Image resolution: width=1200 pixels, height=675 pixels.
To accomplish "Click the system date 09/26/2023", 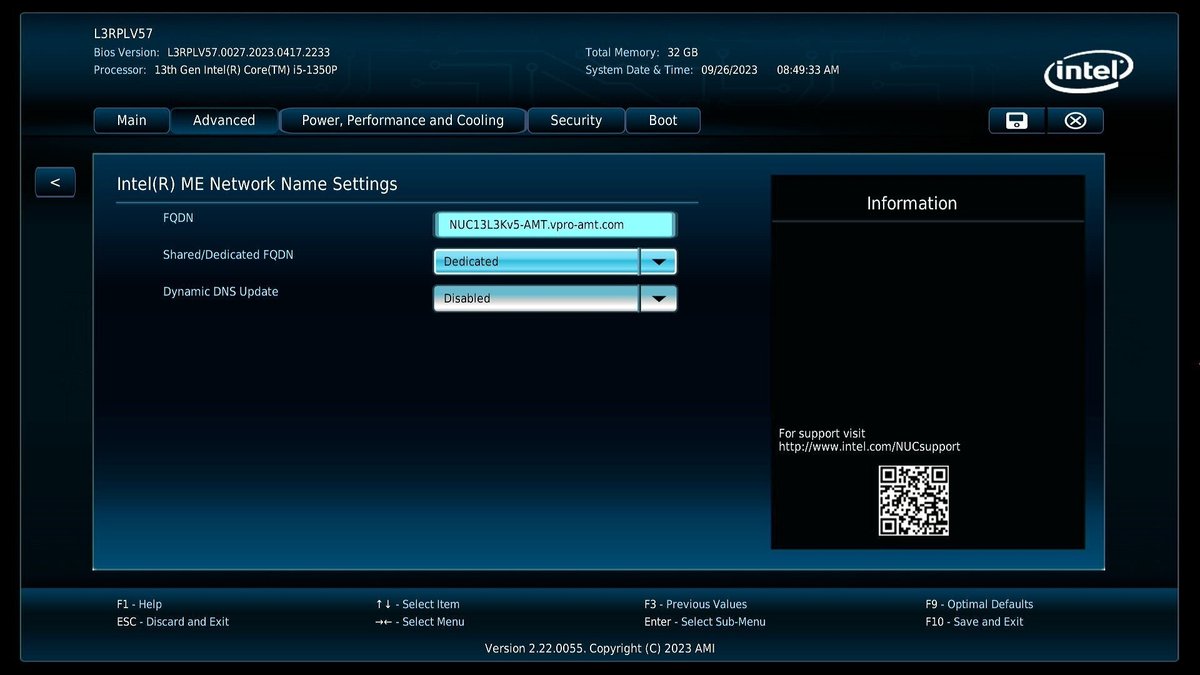I will tap(729, 70).
